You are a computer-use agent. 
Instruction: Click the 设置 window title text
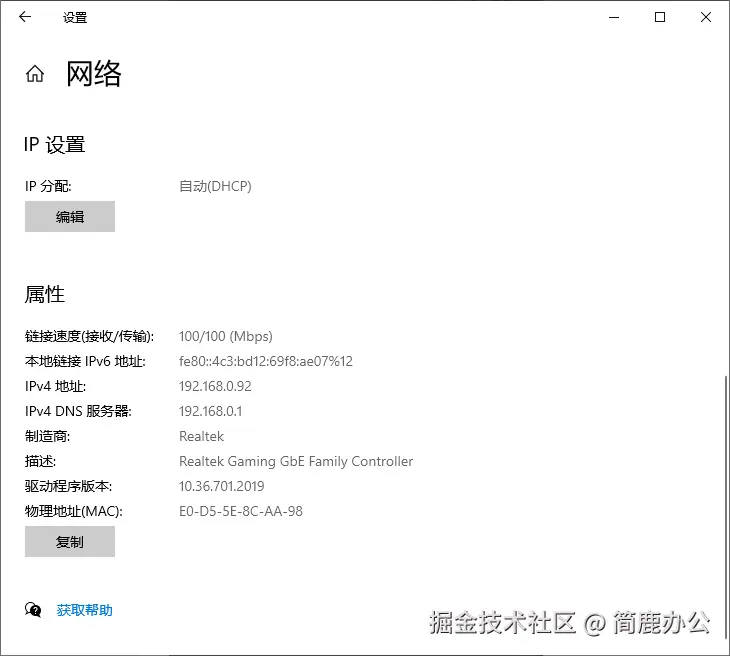click(75, 18)
